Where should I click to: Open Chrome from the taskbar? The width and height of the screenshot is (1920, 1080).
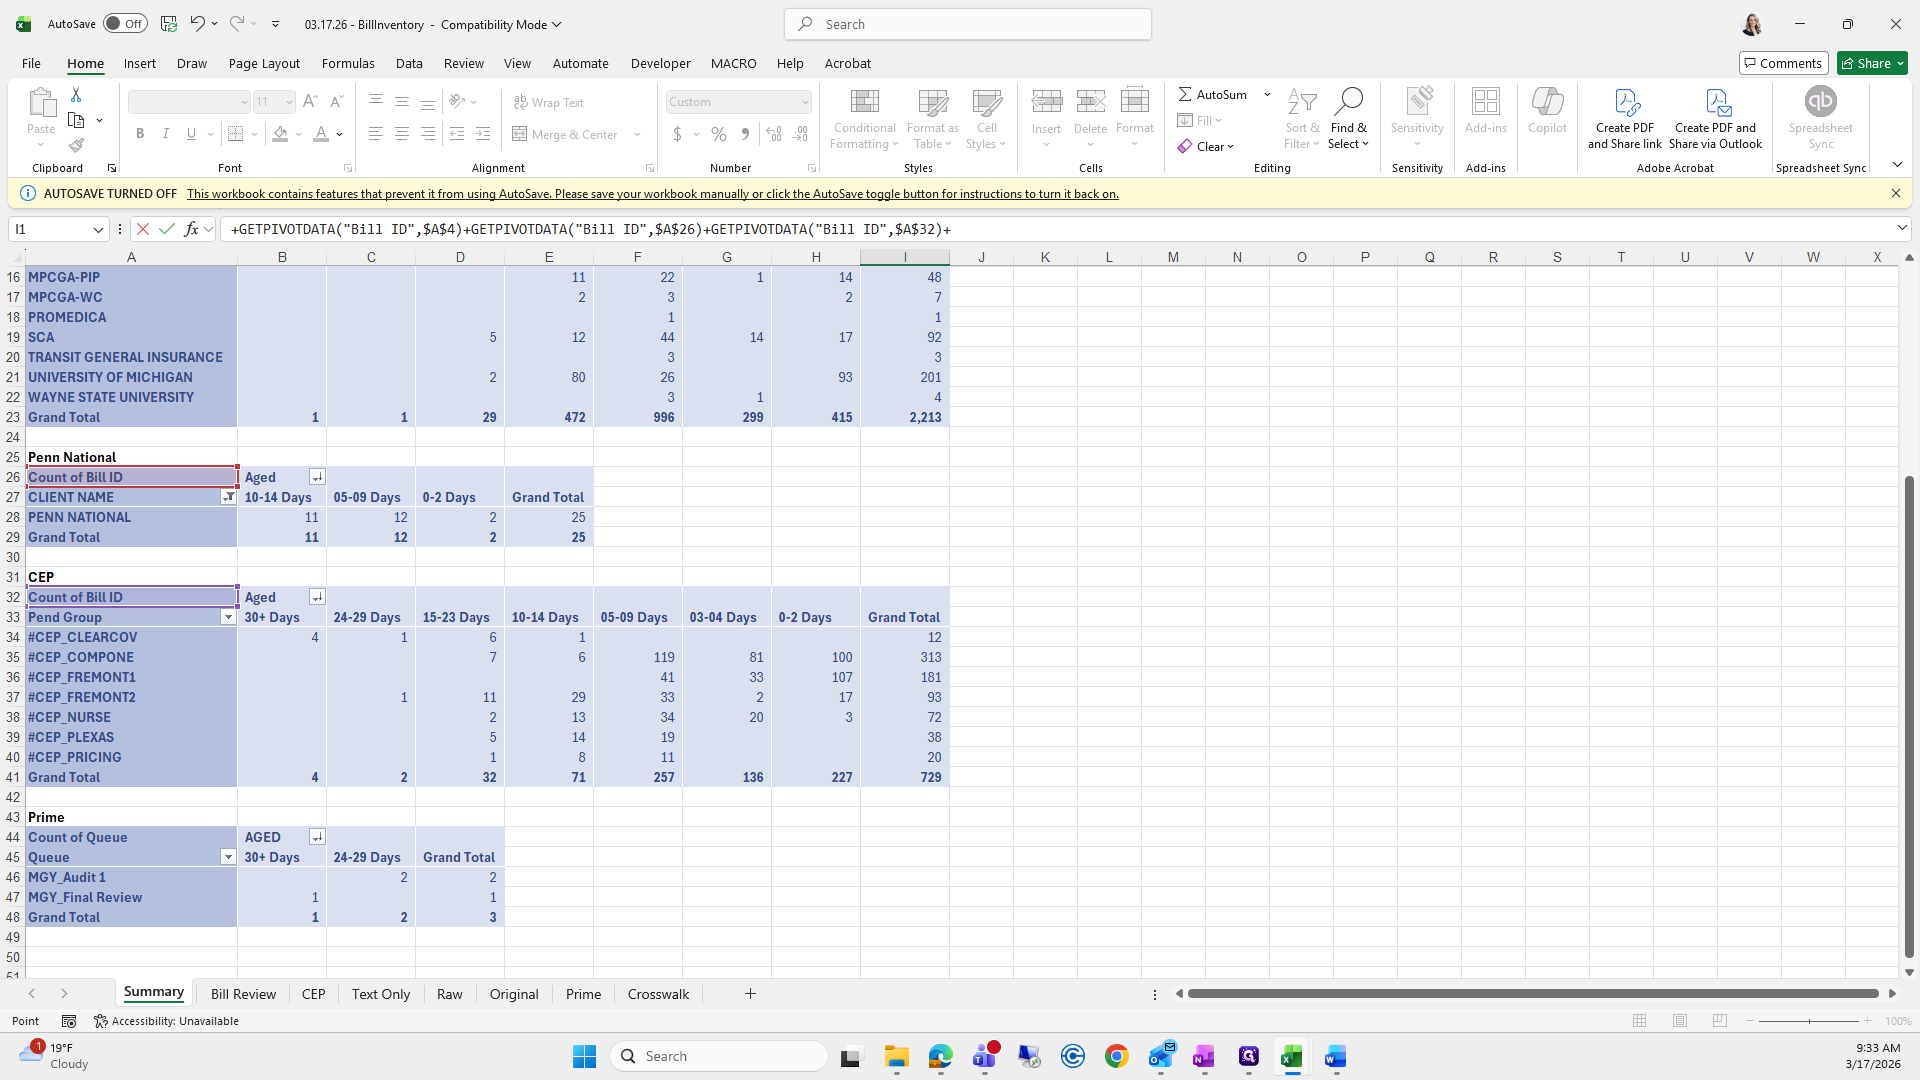coord(1117,1056)
